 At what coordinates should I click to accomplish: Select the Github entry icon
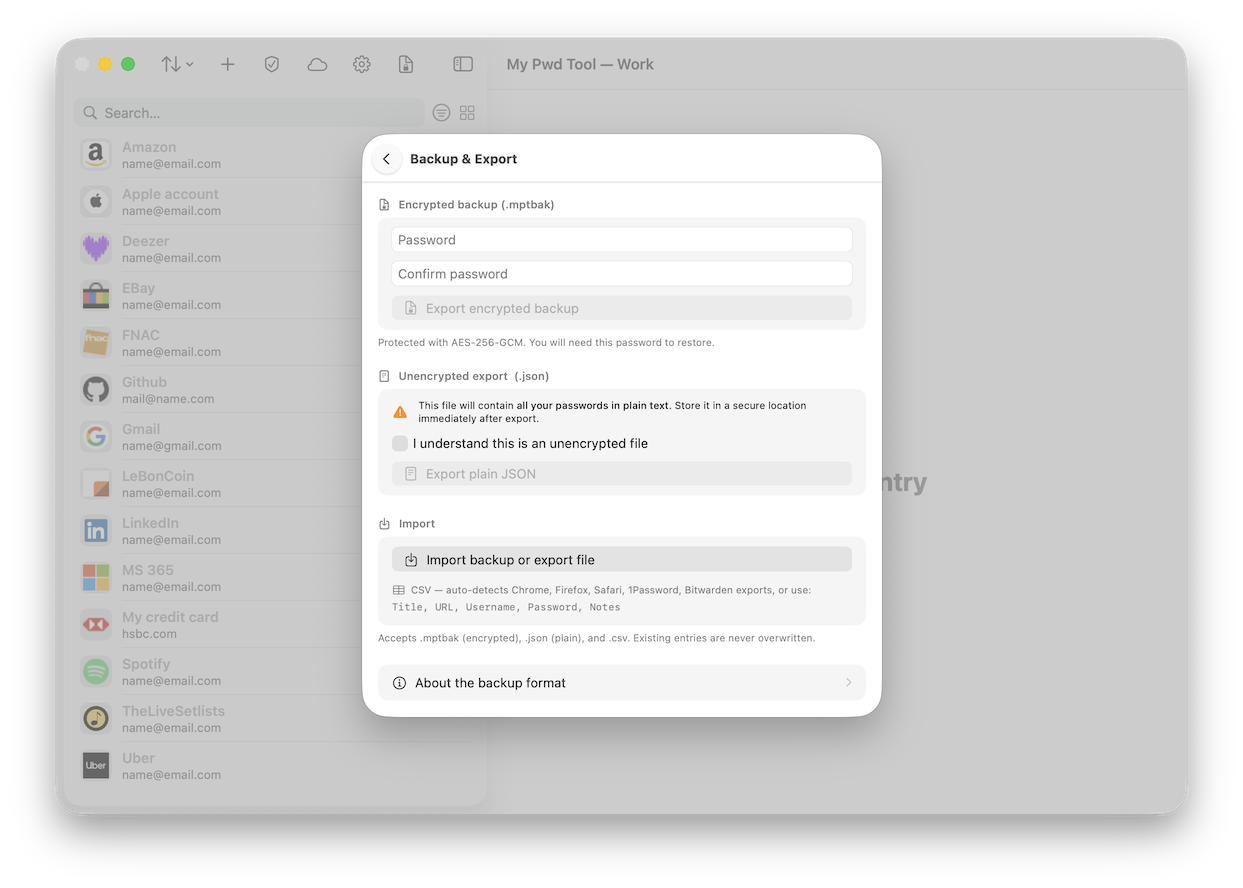pyautogui.click(x=96, y=389)
